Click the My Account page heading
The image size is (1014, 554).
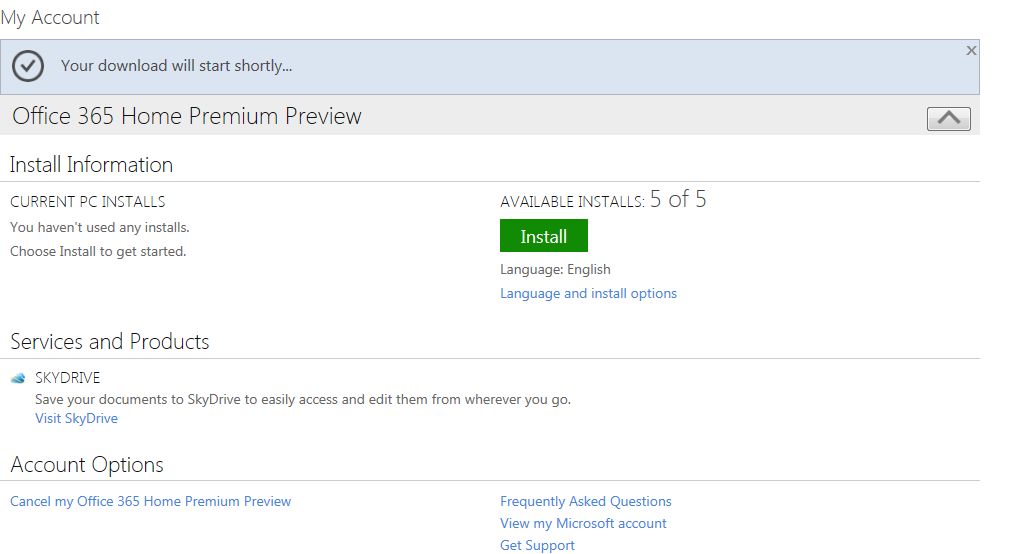coord(50,18)
